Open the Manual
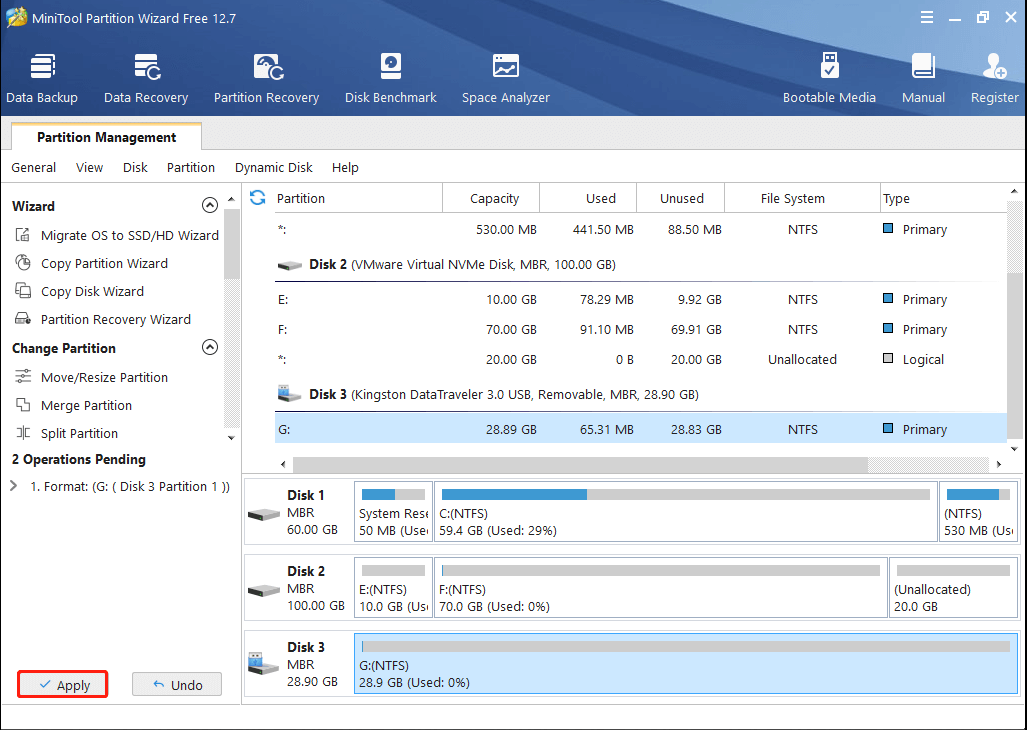Image resolution: width=1027 pixels, height=730 pixels. [x=923, y=79]
